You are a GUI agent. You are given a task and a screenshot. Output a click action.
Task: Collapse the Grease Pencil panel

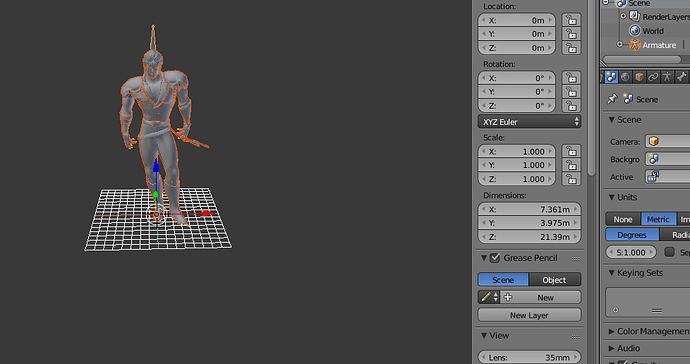484,258
